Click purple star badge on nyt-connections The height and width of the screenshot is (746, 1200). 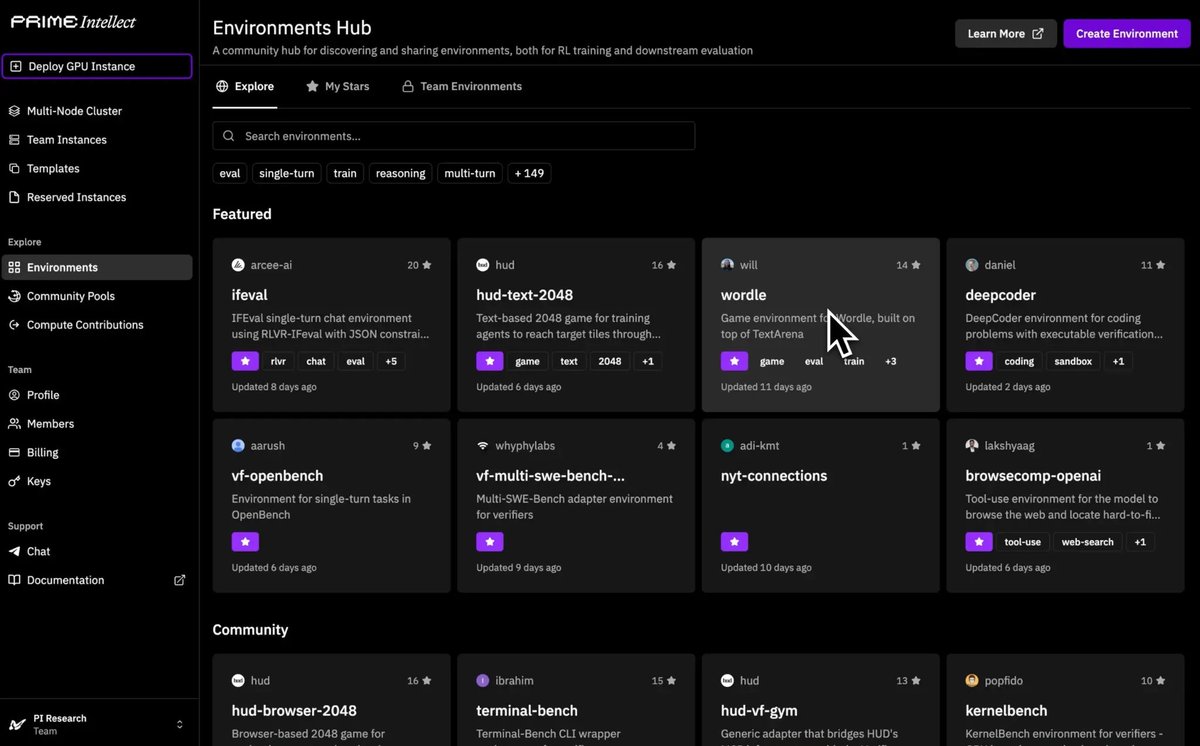[734, 542]
